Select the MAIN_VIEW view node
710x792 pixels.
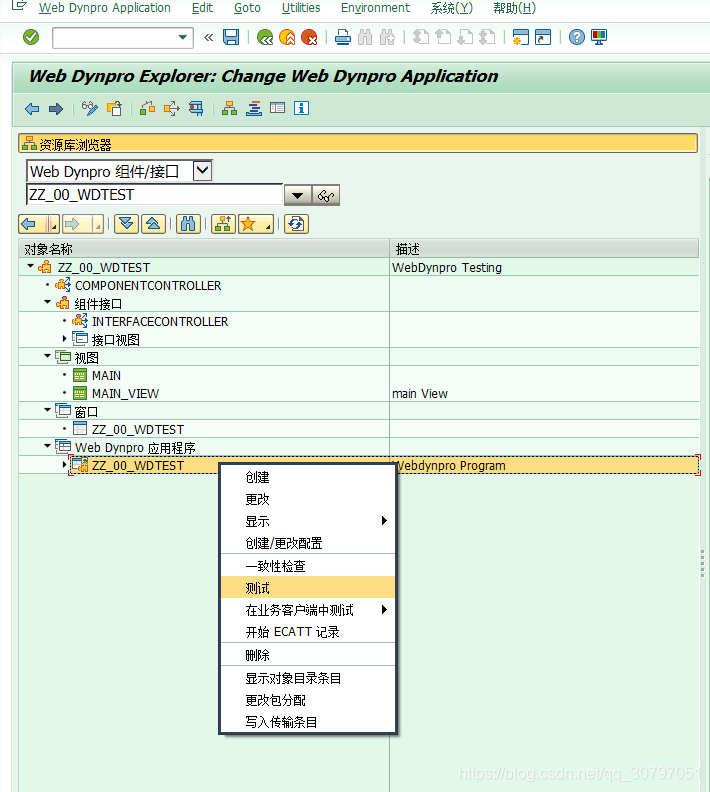coord(125,393)
